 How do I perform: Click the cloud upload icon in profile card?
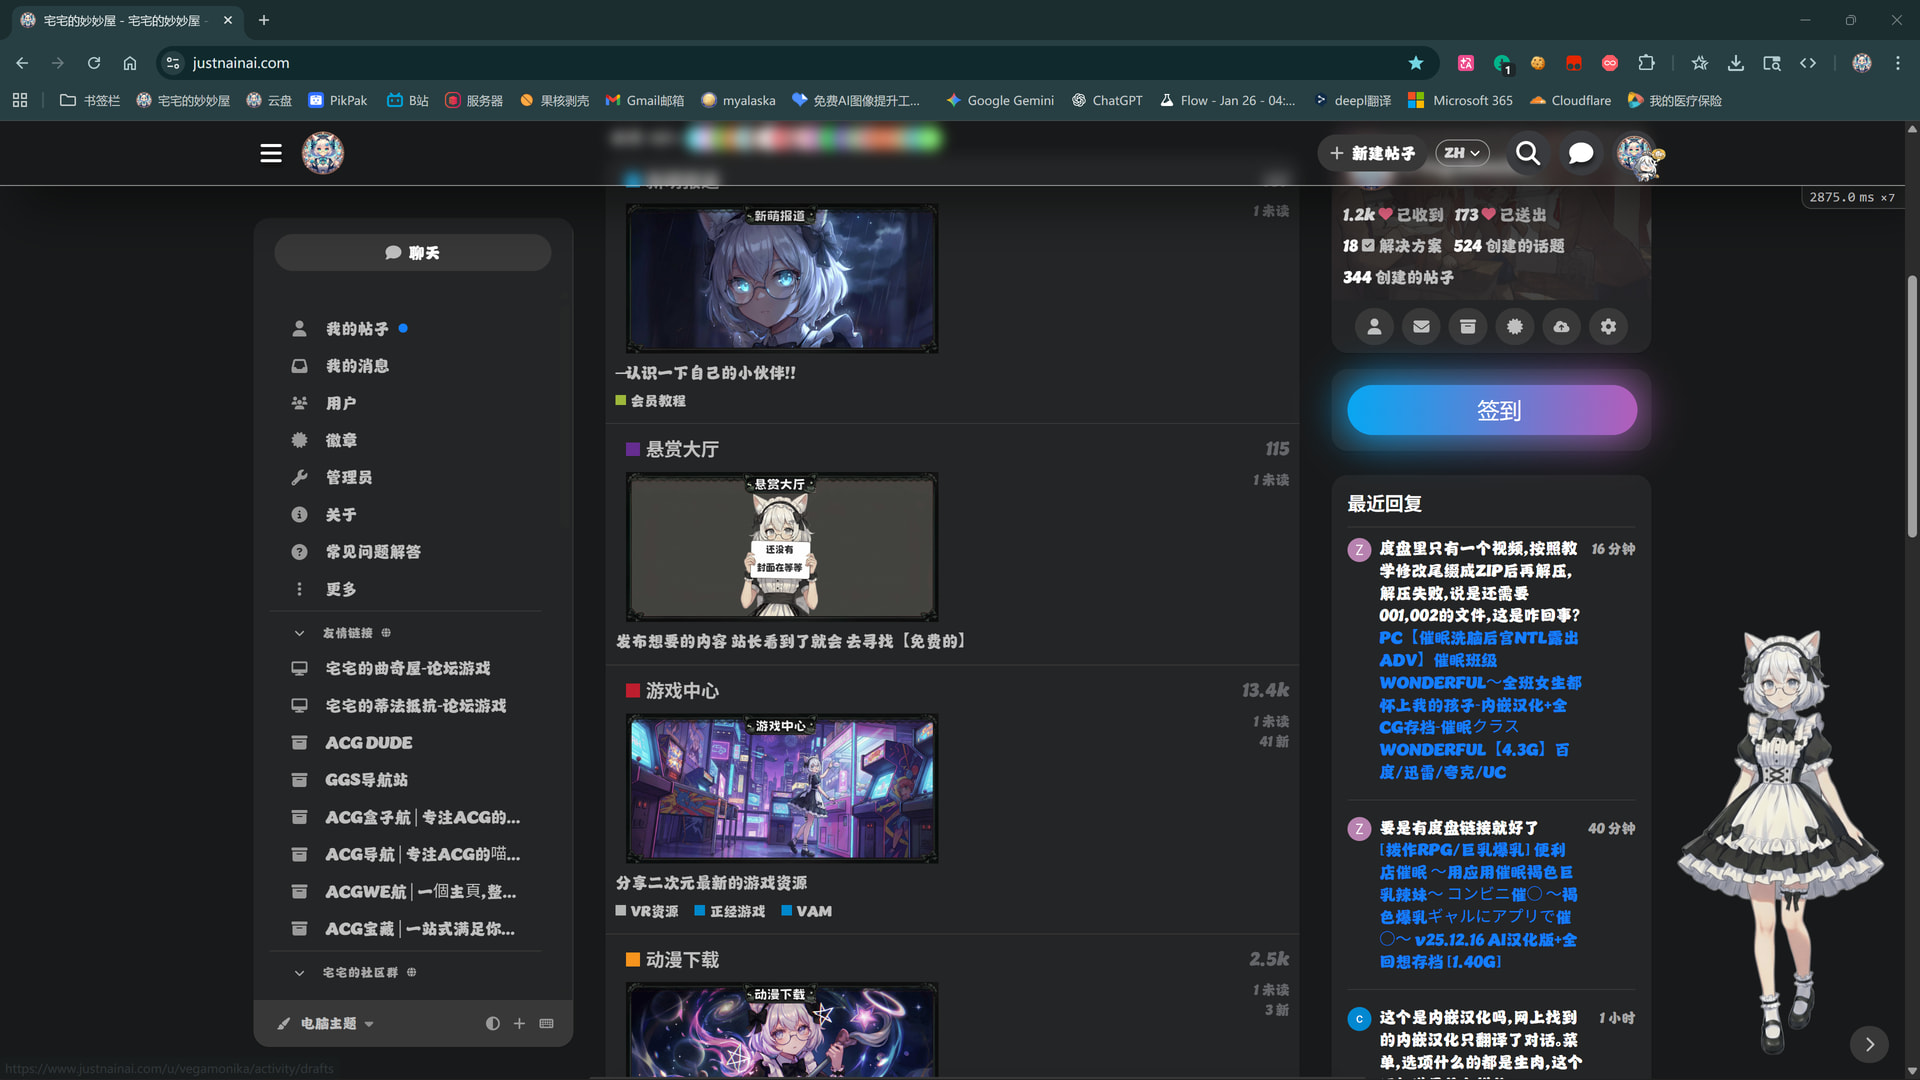click(x=1561, y=327)
